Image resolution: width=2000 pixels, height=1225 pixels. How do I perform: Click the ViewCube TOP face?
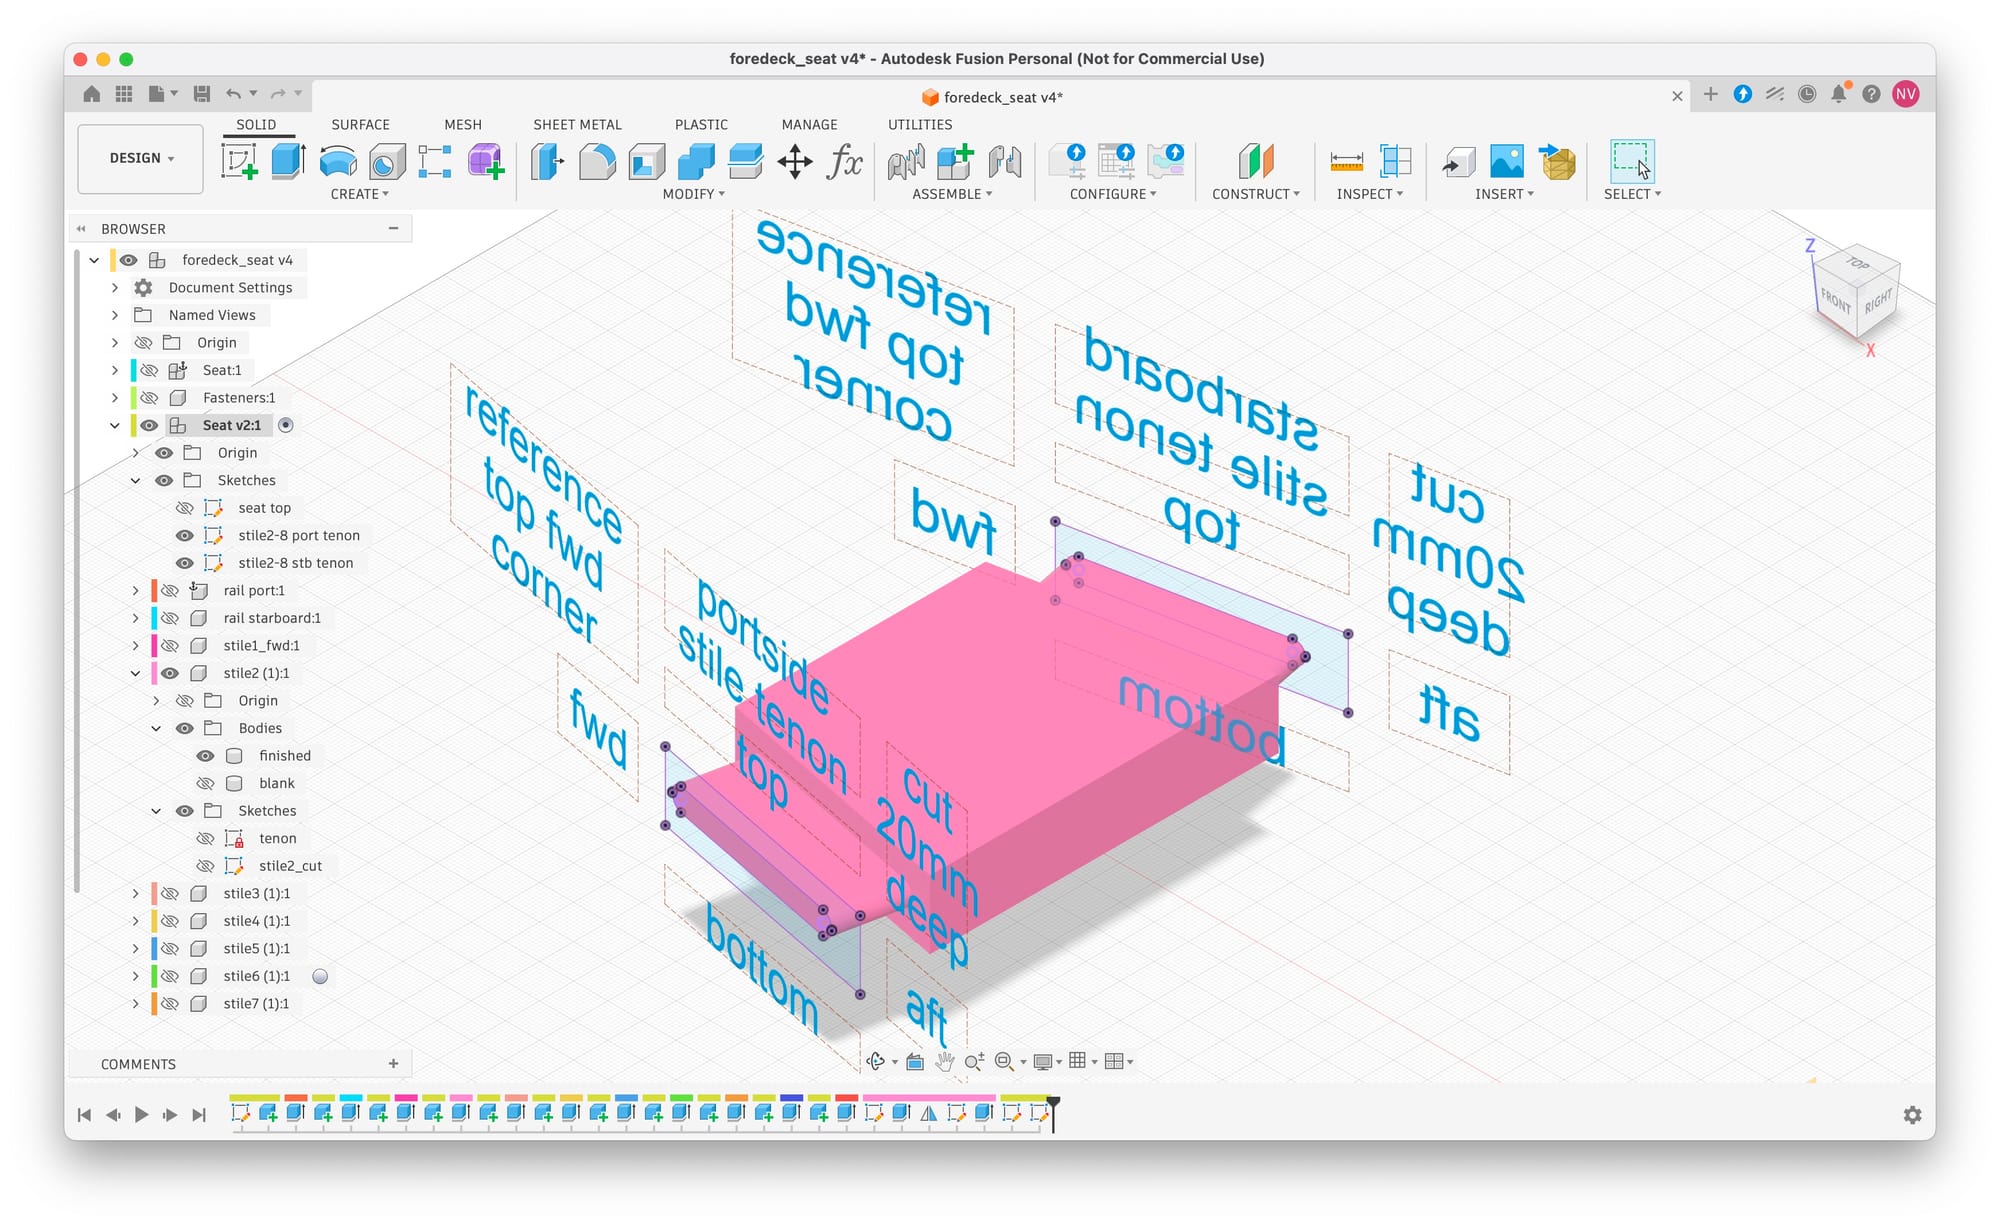tap(1858, 263)
